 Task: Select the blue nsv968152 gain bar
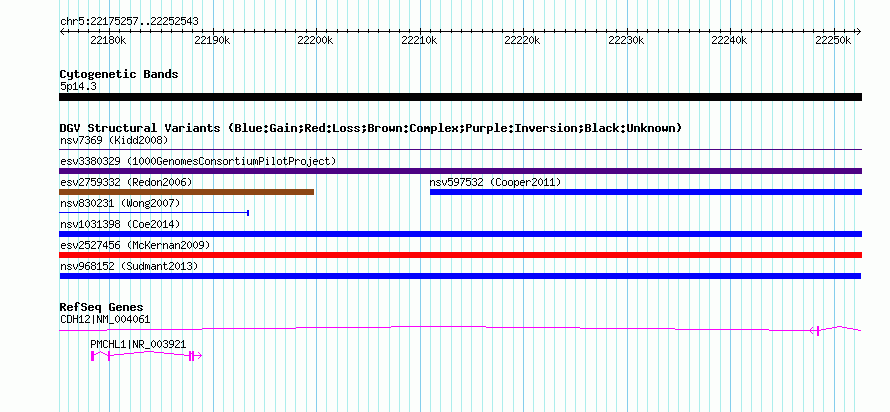[460, 276]
